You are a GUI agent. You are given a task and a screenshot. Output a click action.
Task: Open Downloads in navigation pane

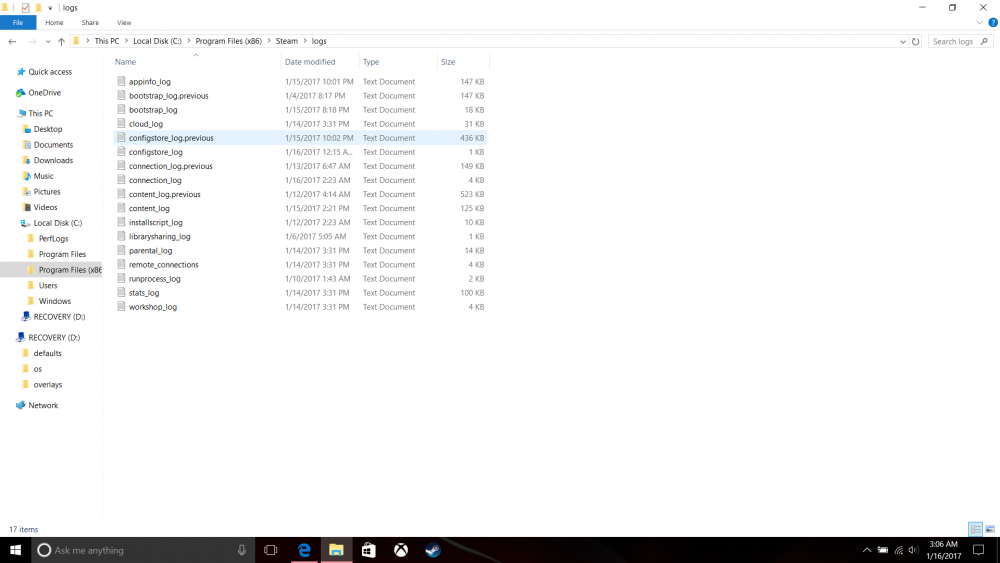click(x=53, y=161)
